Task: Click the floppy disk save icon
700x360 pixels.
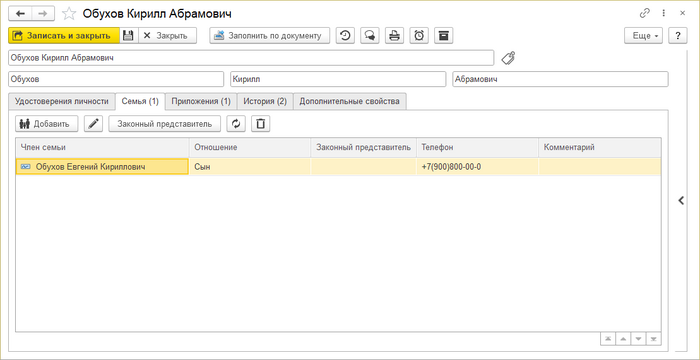Action: pyautogui.click(x=129, y=36)
